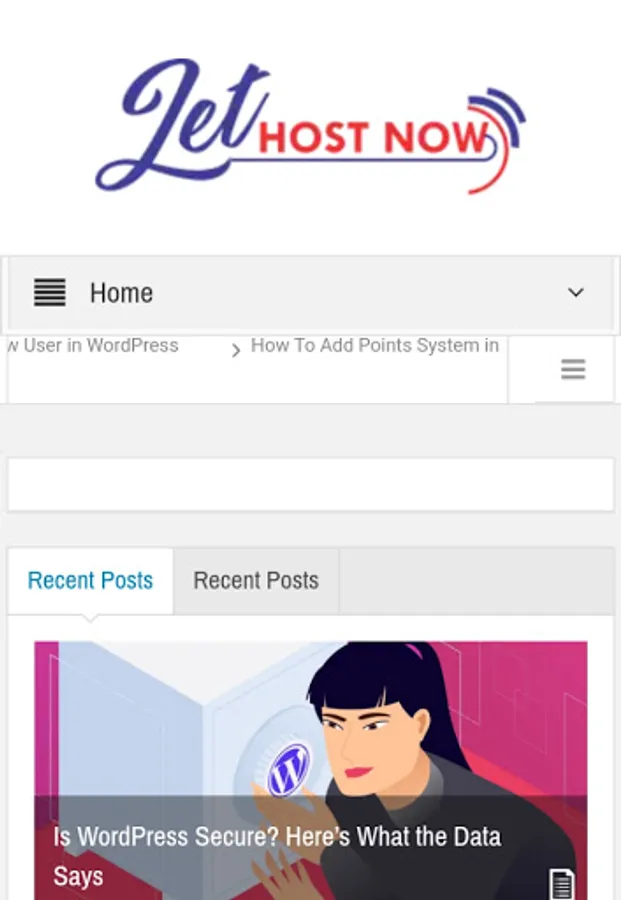Click the right chevron before How To Add Points
The height and width of the screenshot is (900, 621).
[235, 350]
